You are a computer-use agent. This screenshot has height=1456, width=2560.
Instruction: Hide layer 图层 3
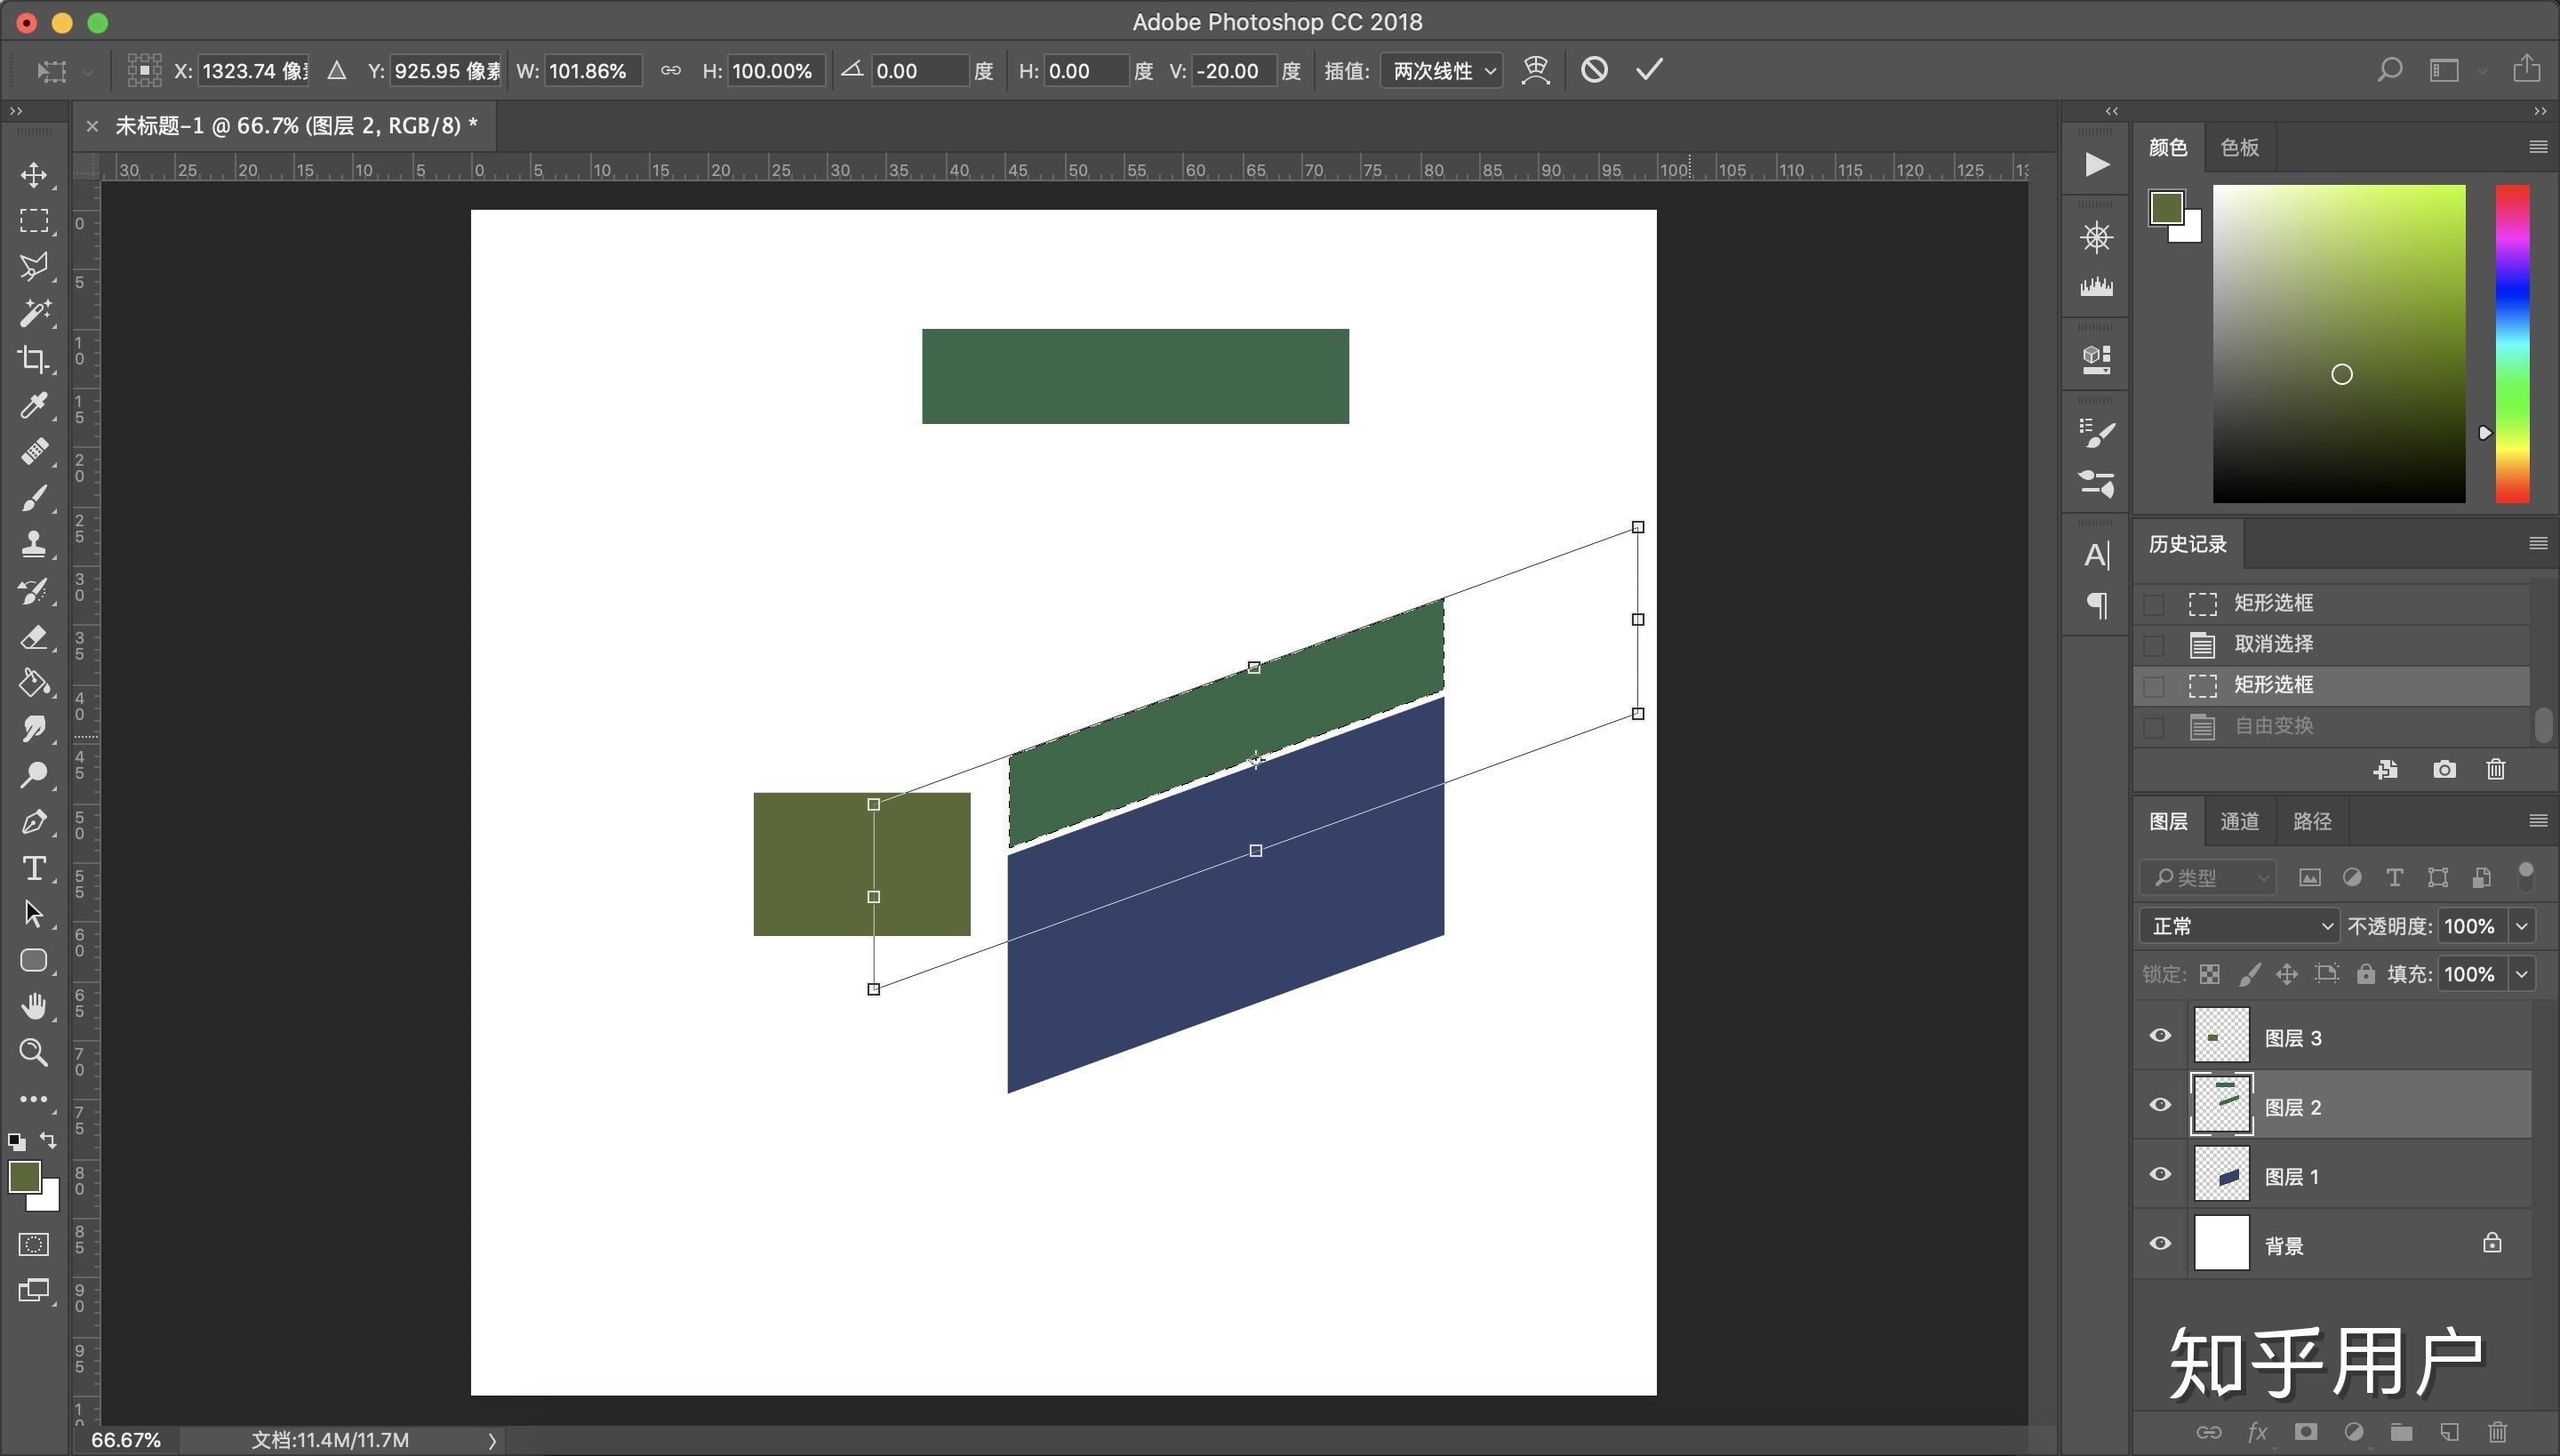click(2160, 1035)
